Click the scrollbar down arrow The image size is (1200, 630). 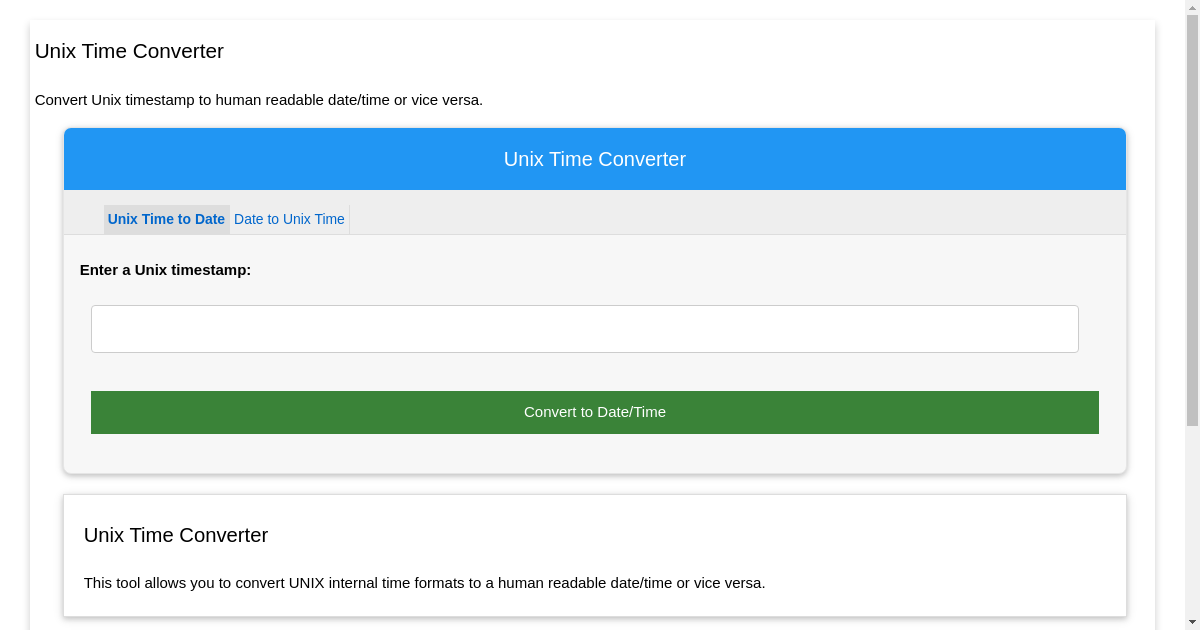tap(1193, 623)
